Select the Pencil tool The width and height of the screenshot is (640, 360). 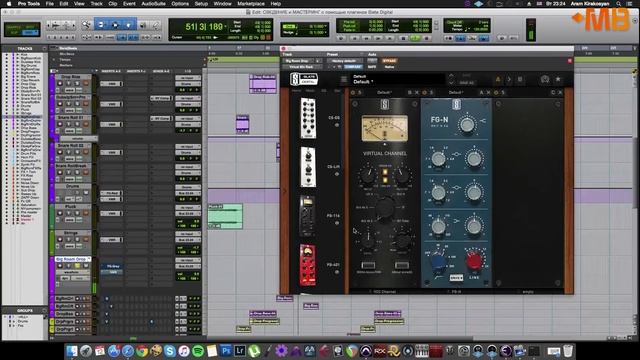click(x=156, y=25)
